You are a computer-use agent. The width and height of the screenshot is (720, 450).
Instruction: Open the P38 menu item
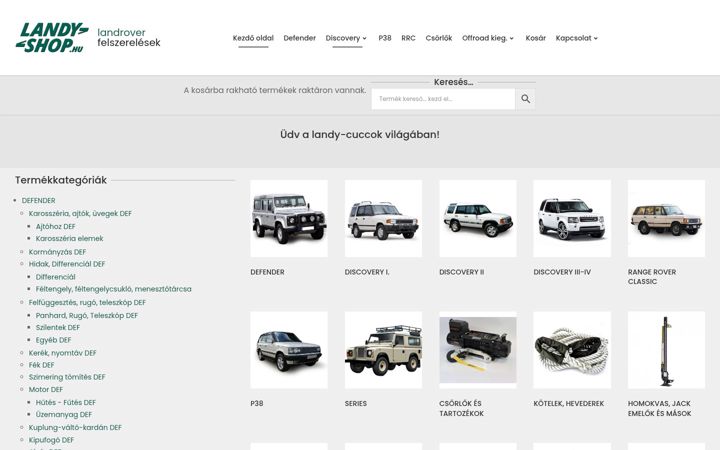[x=385, y=38]
